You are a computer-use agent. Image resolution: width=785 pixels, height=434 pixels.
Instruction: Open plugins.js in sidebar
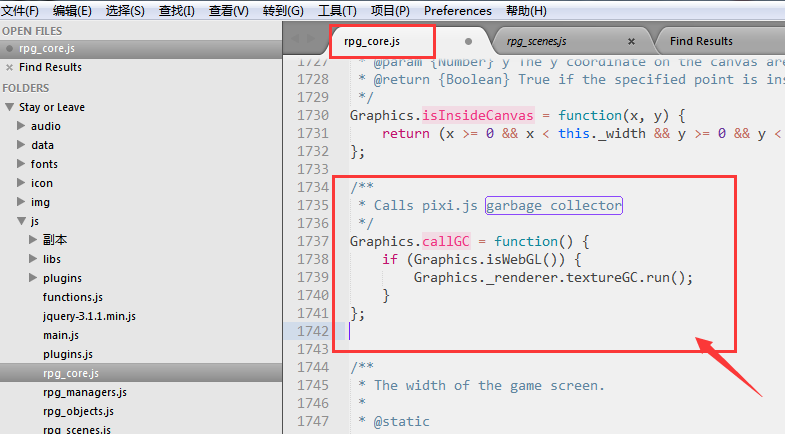tap(68, 354)
